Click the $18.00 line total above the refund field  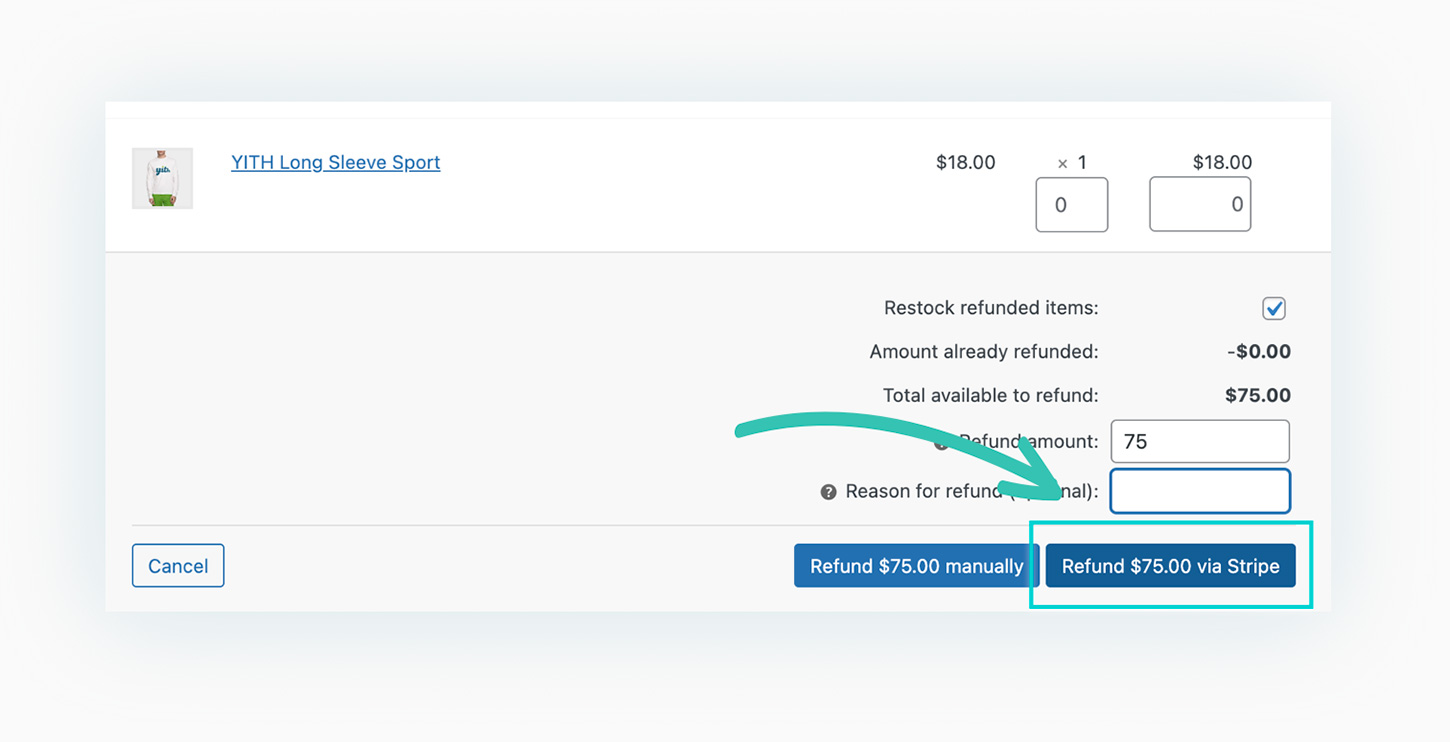(x=1222, y=162)
